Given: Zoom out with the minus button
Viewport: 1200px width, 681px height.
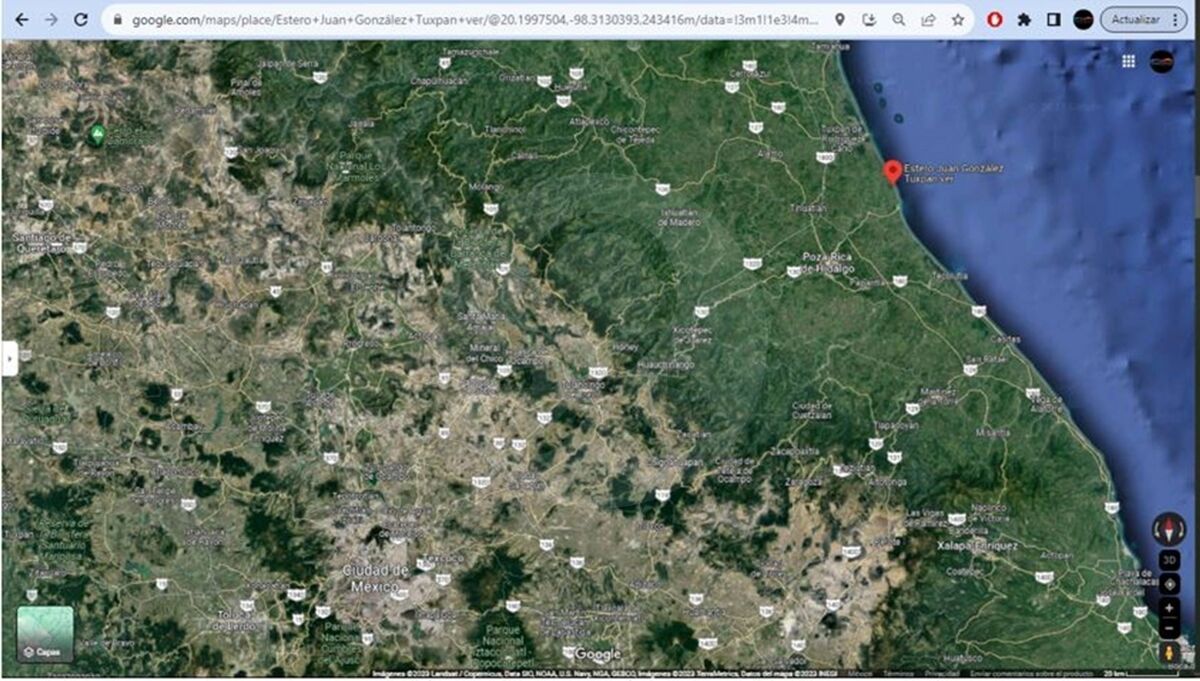Looking at the screenshot, I should pos(1168,627).
